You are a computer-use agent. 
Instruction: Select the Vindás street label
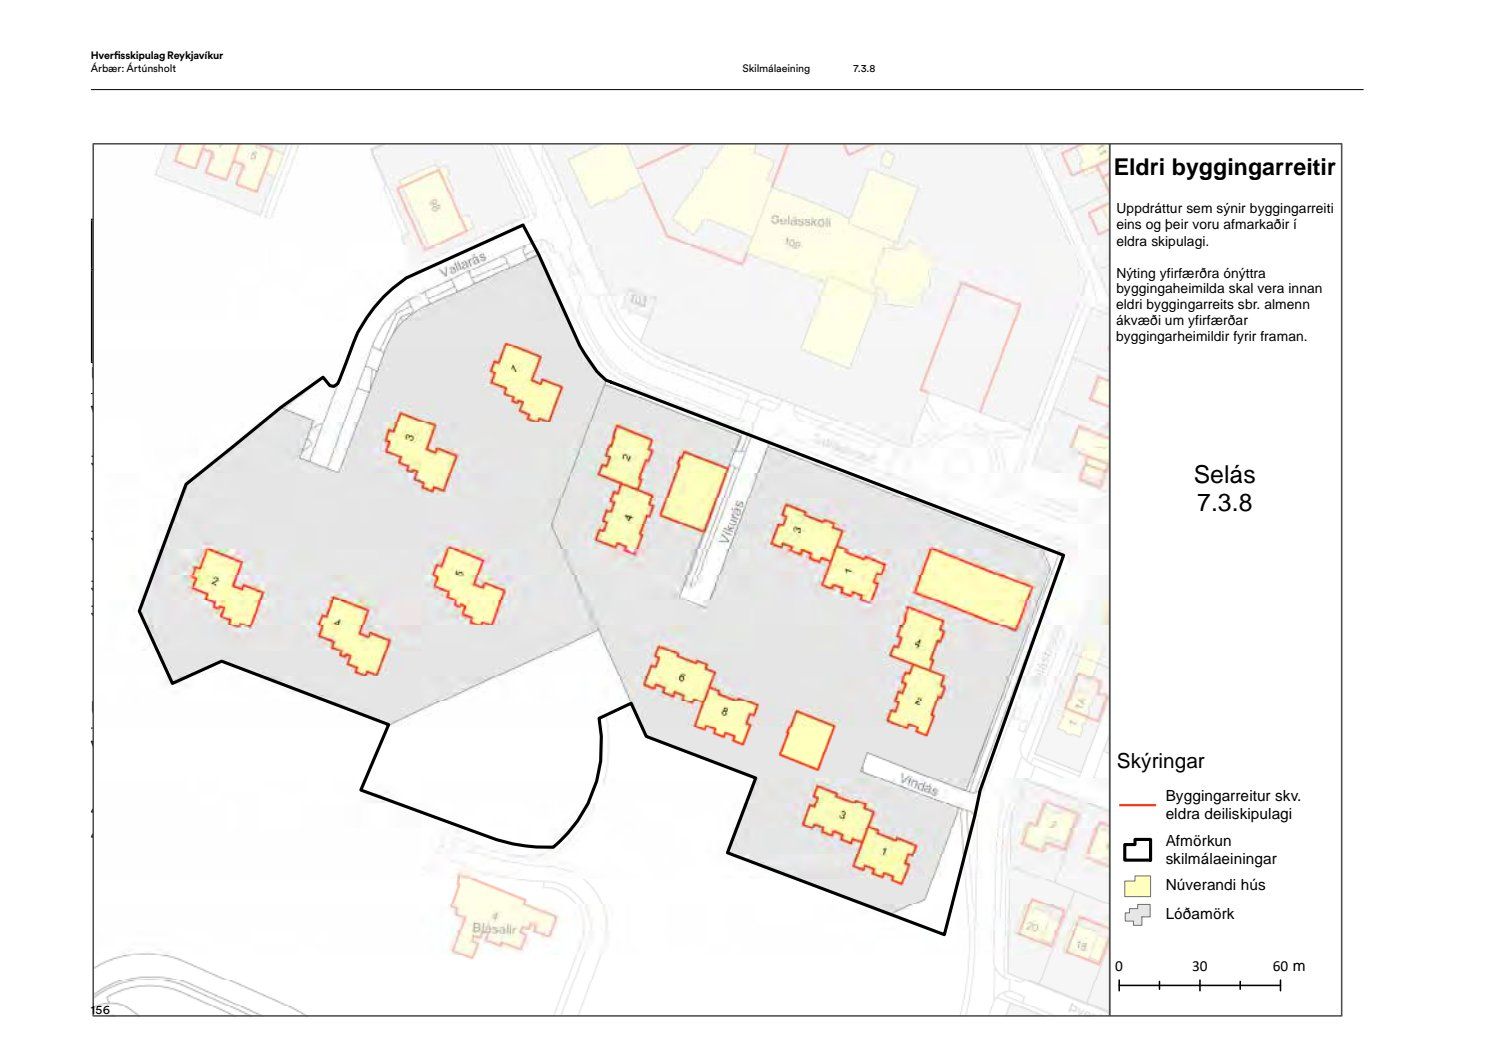[918, 785]
